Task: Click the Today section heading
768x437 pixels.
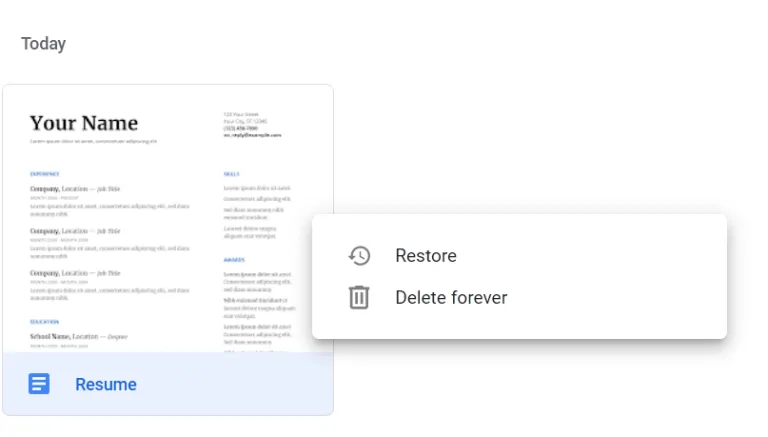Action: pos(44,44)
